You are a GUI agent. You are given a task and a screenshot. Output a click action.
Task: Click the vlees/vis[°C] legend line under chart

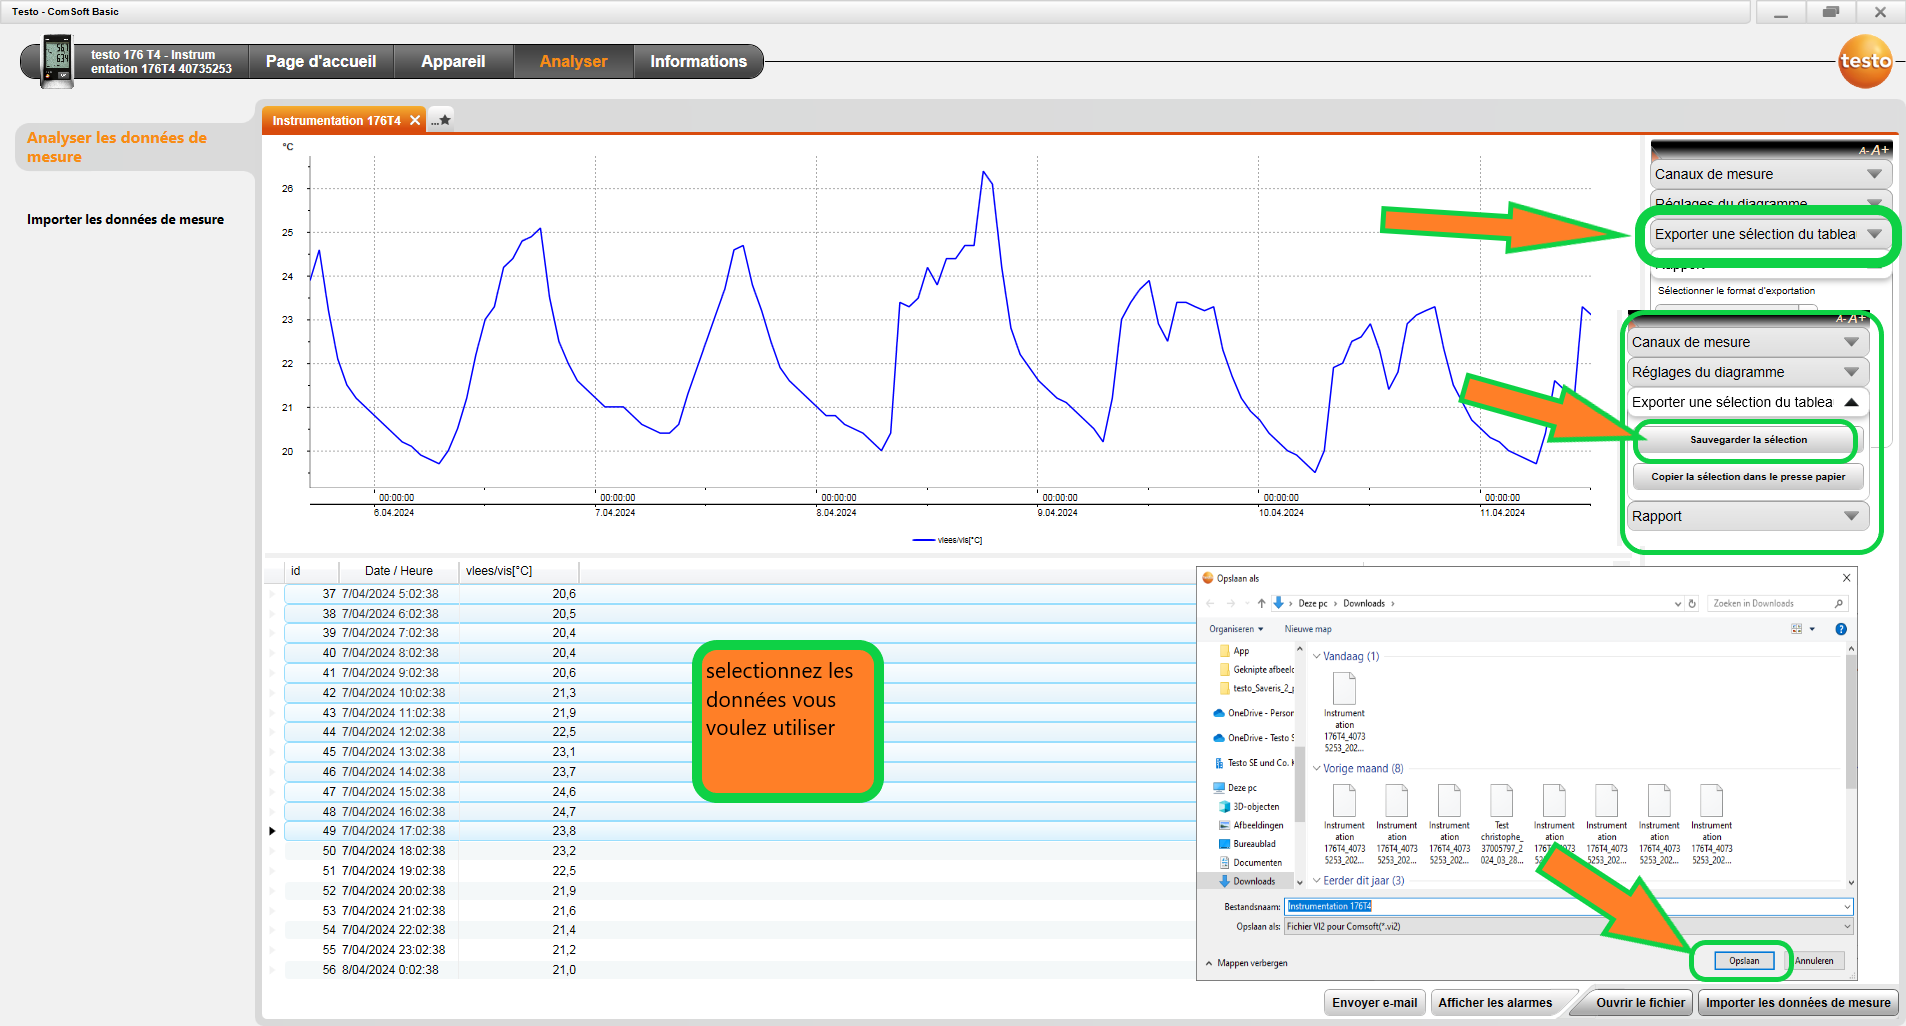[x=923, y=540]
